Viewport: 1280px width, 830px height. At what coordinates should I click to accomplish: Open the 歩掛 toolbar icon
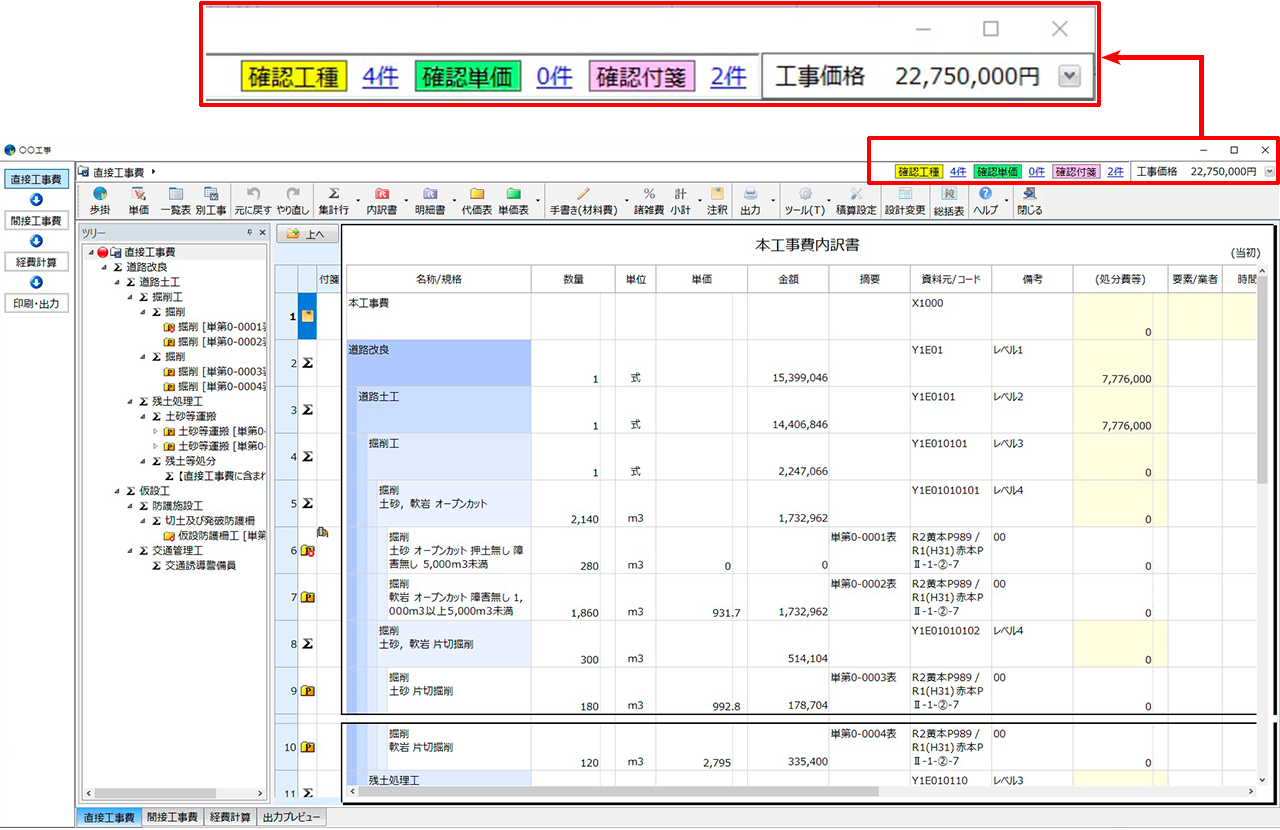[x=99, y=201]
